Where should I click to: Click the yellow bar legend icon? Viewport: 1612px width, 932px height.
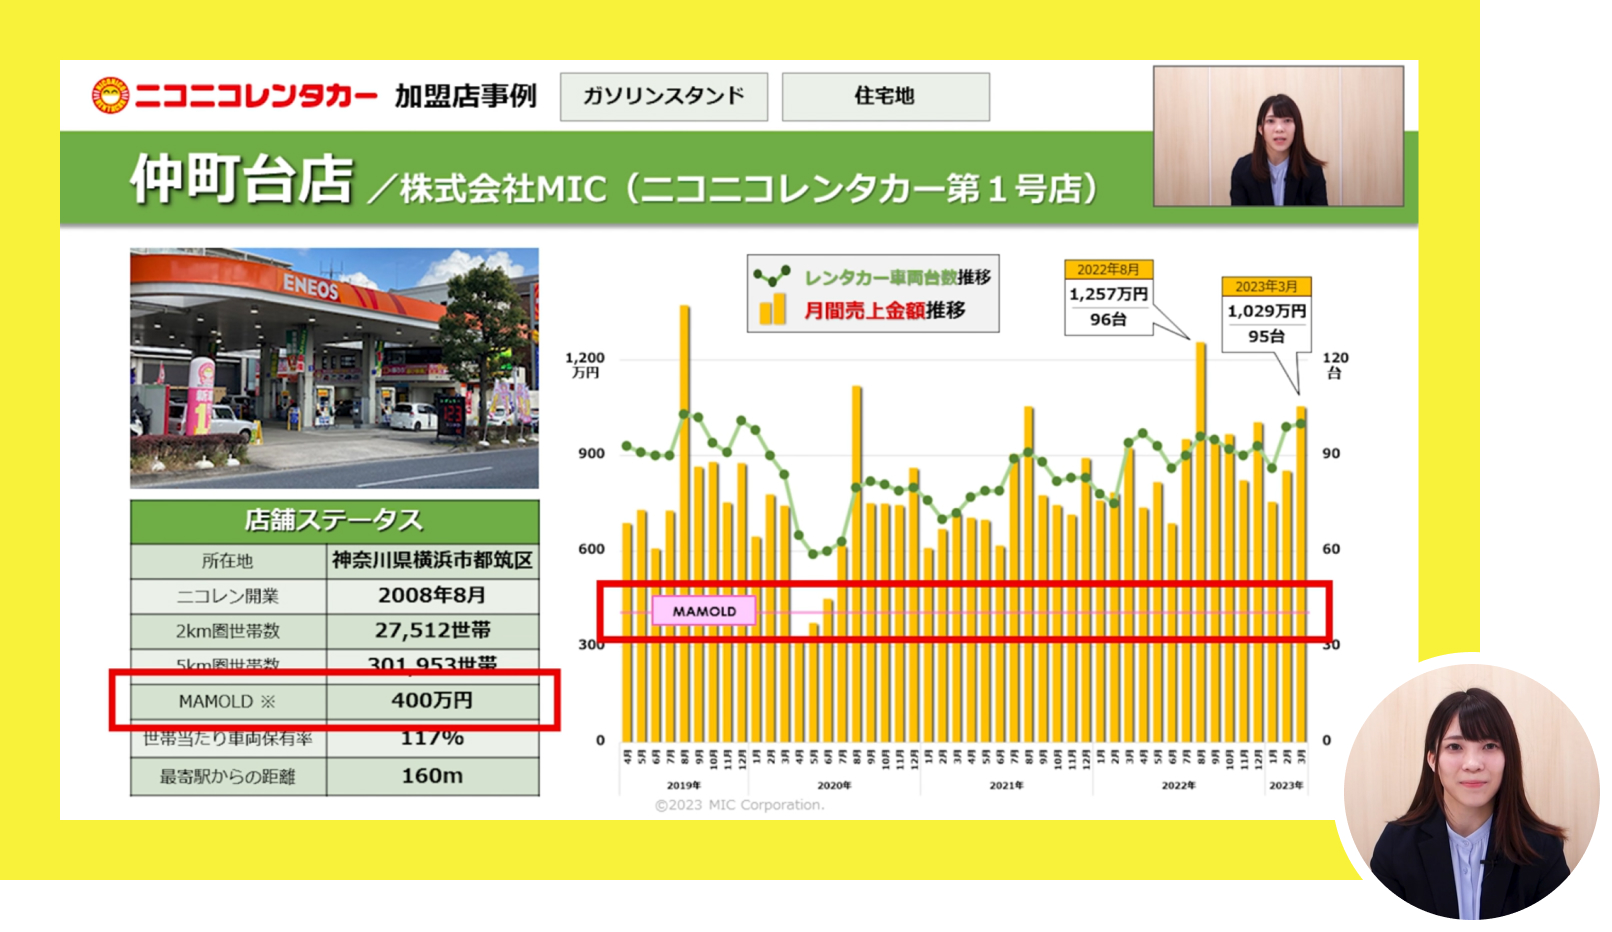(772, 309)
